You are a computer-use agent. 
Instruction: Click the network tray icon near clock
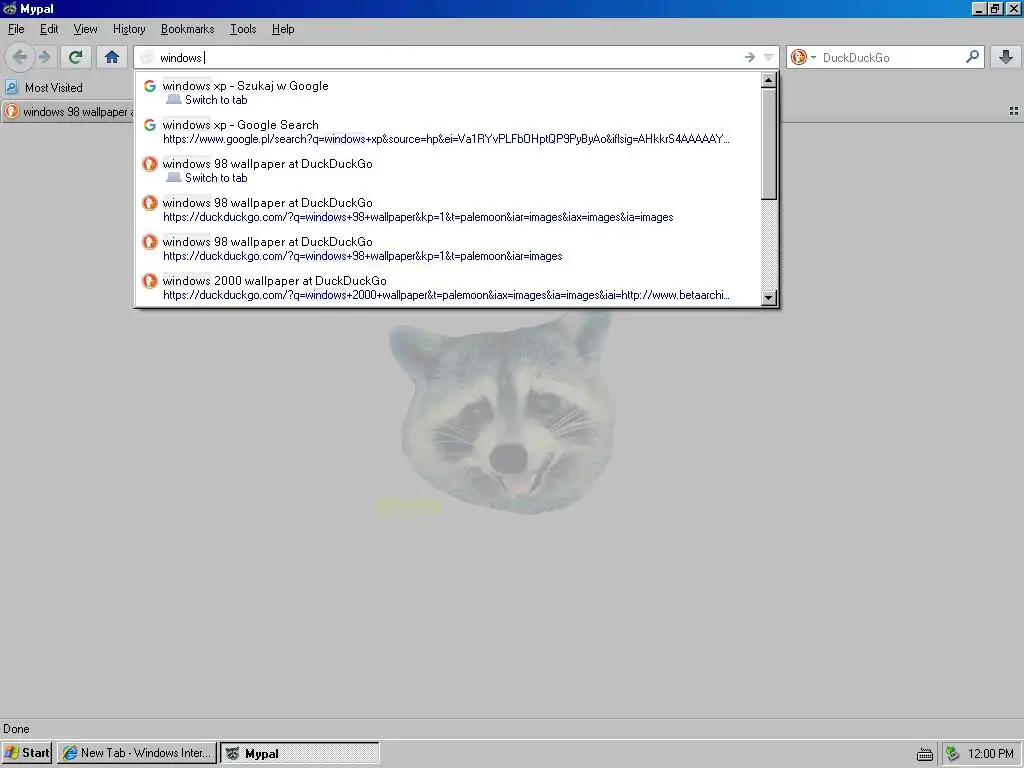[x=953, y=754]
